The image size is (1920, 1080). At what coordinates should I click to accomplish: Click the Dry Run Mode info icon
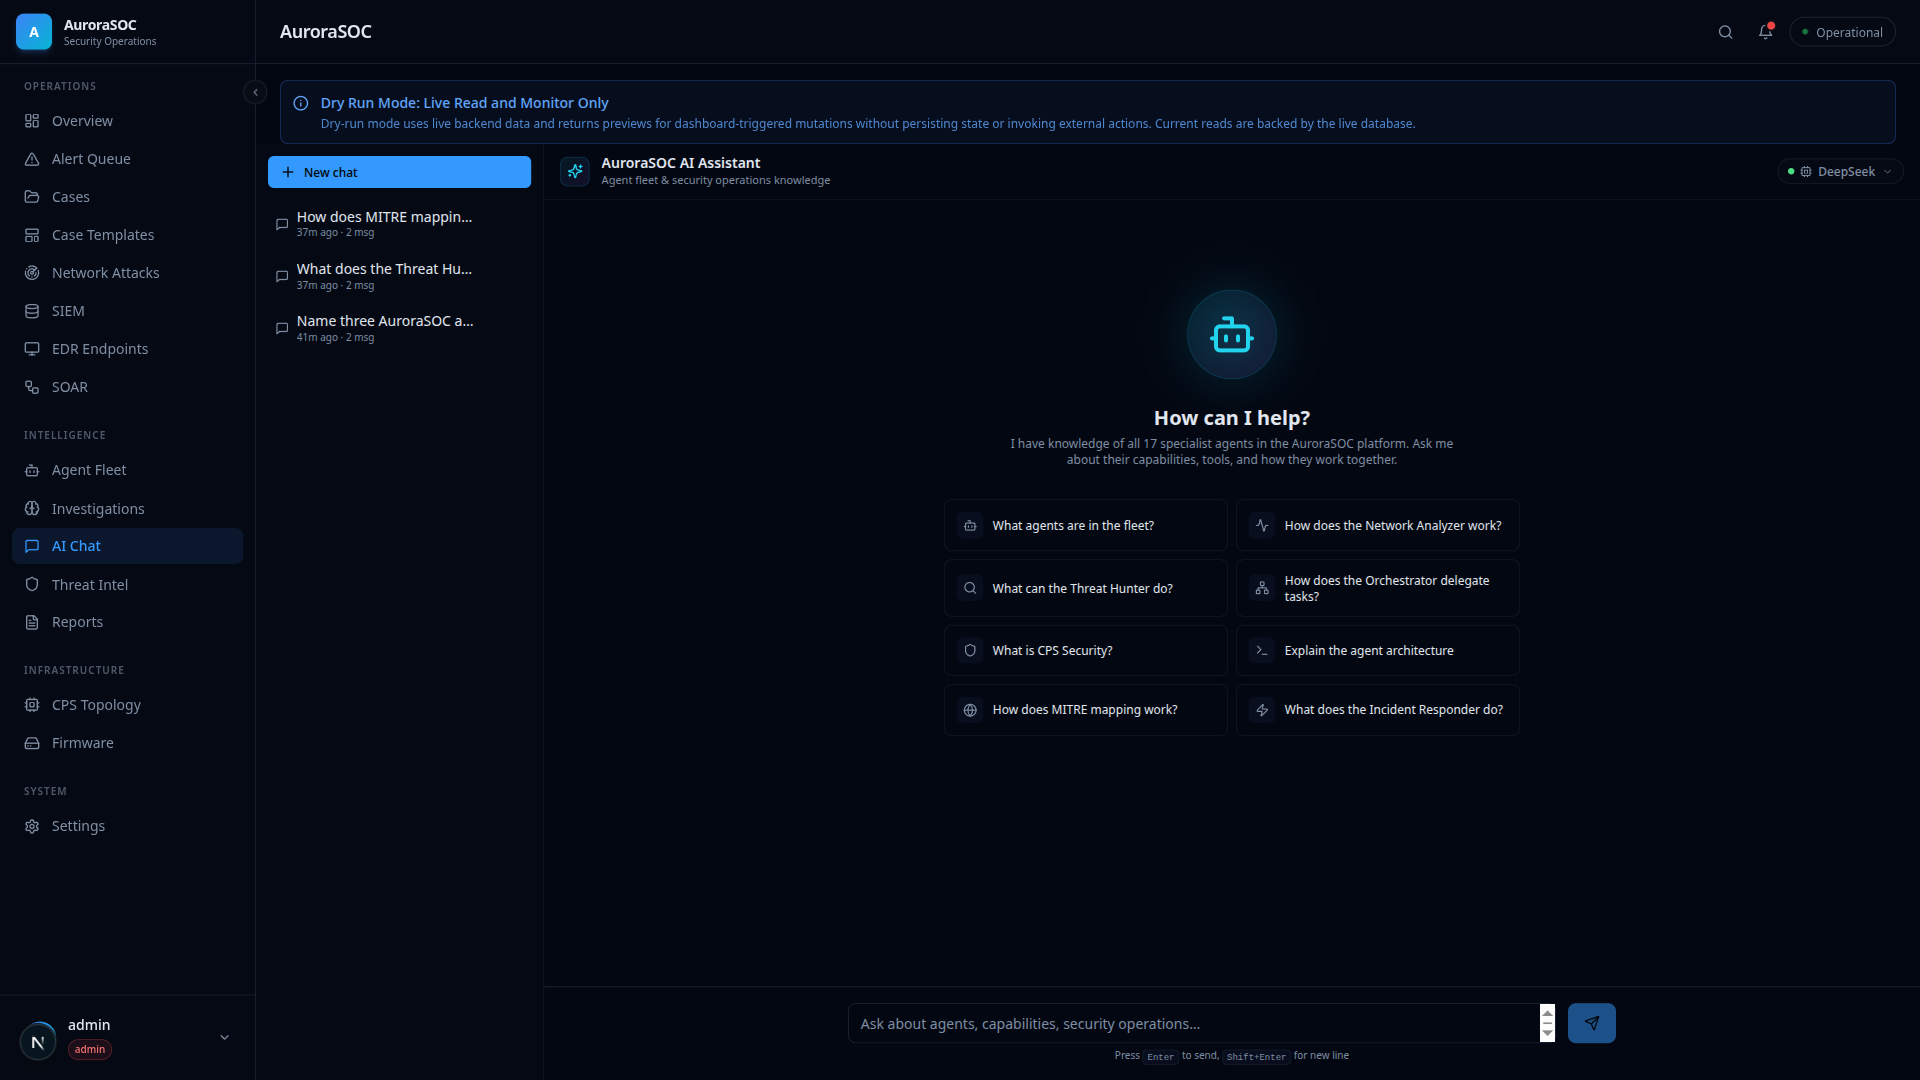[x=300, y=103]
